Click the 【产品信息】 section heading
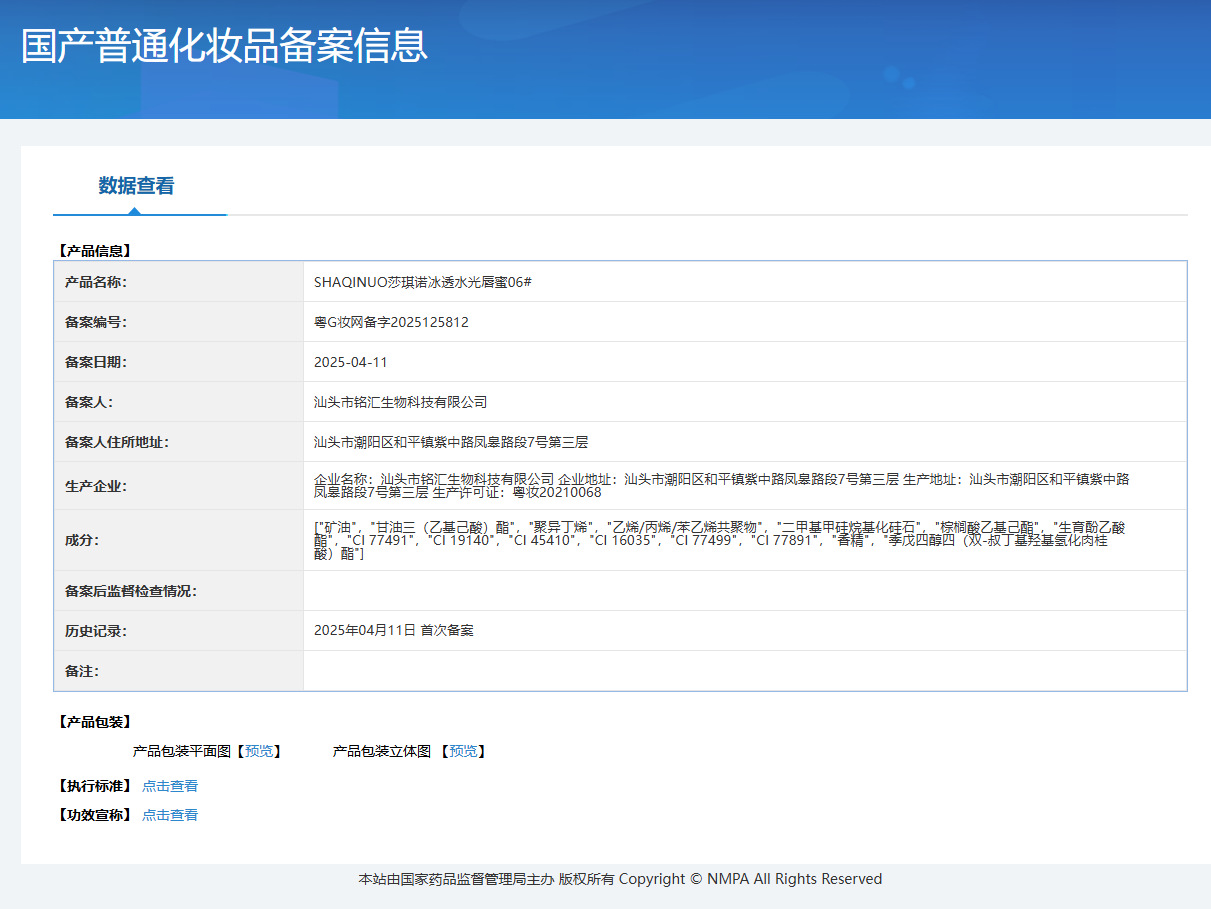Viewport: 1211px width, 909px height. 95,251
